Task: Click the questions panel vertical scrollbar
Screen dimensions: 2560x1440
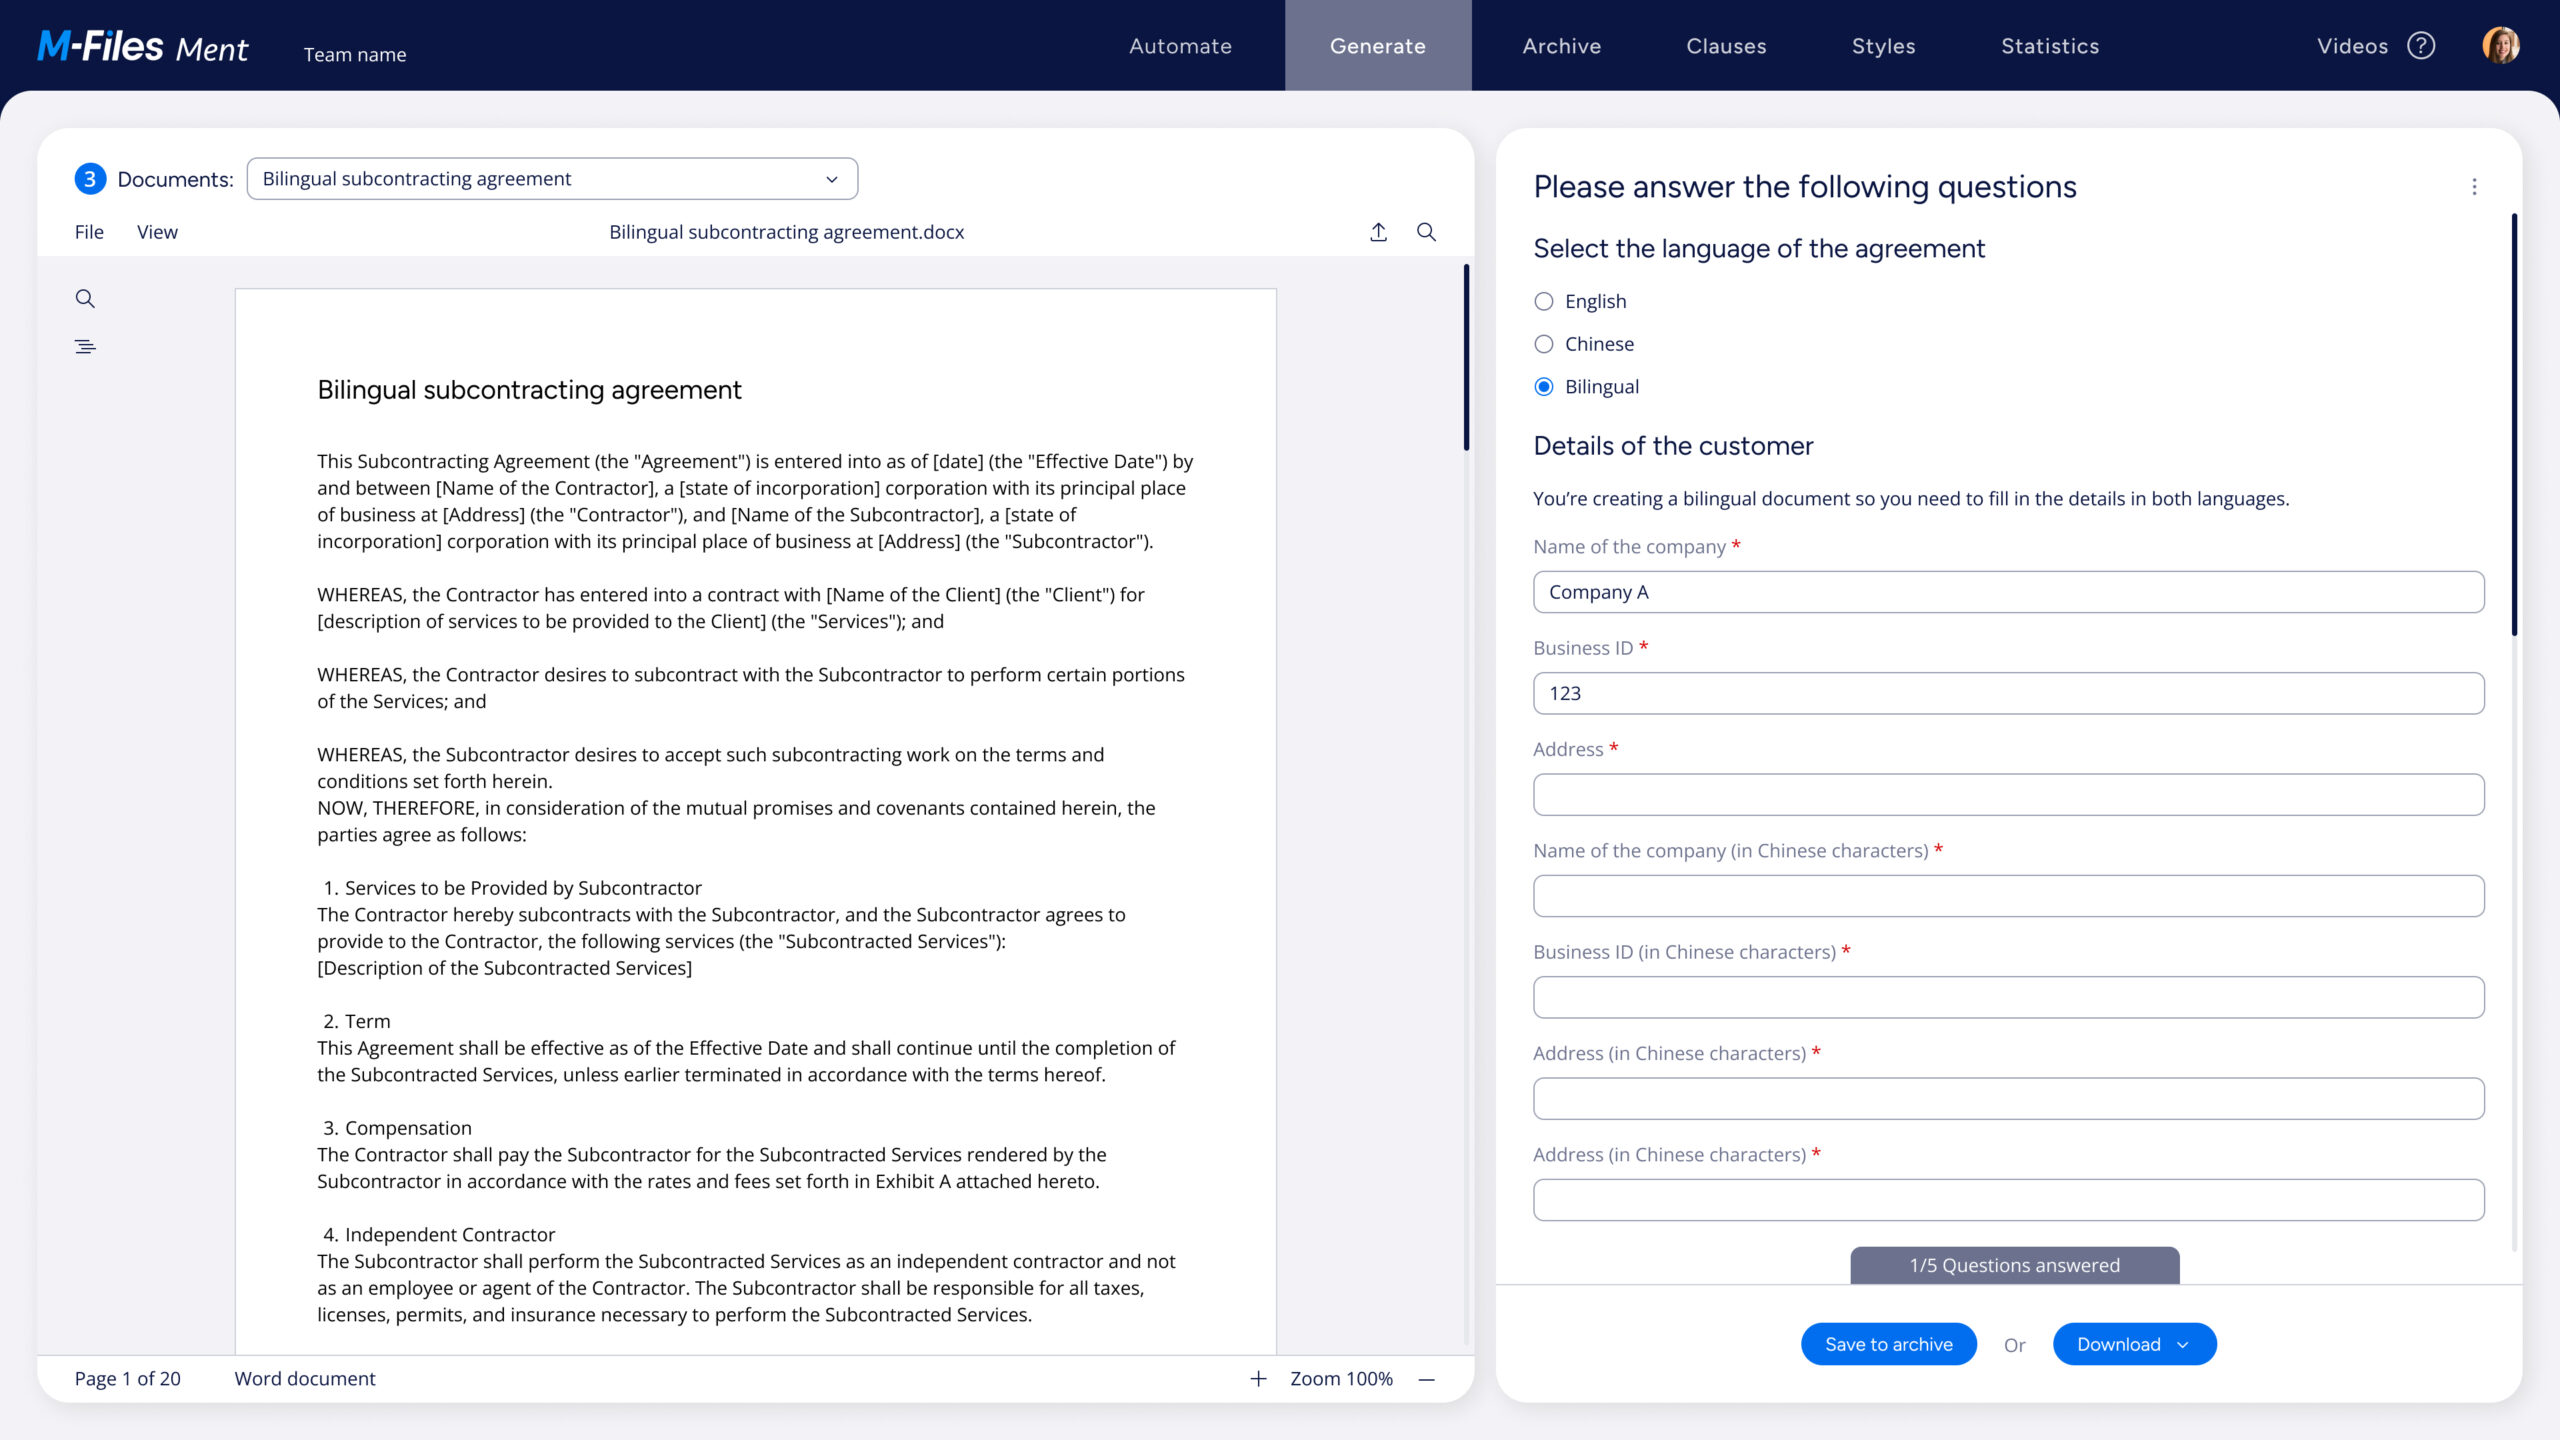Action: (2514, 425)
